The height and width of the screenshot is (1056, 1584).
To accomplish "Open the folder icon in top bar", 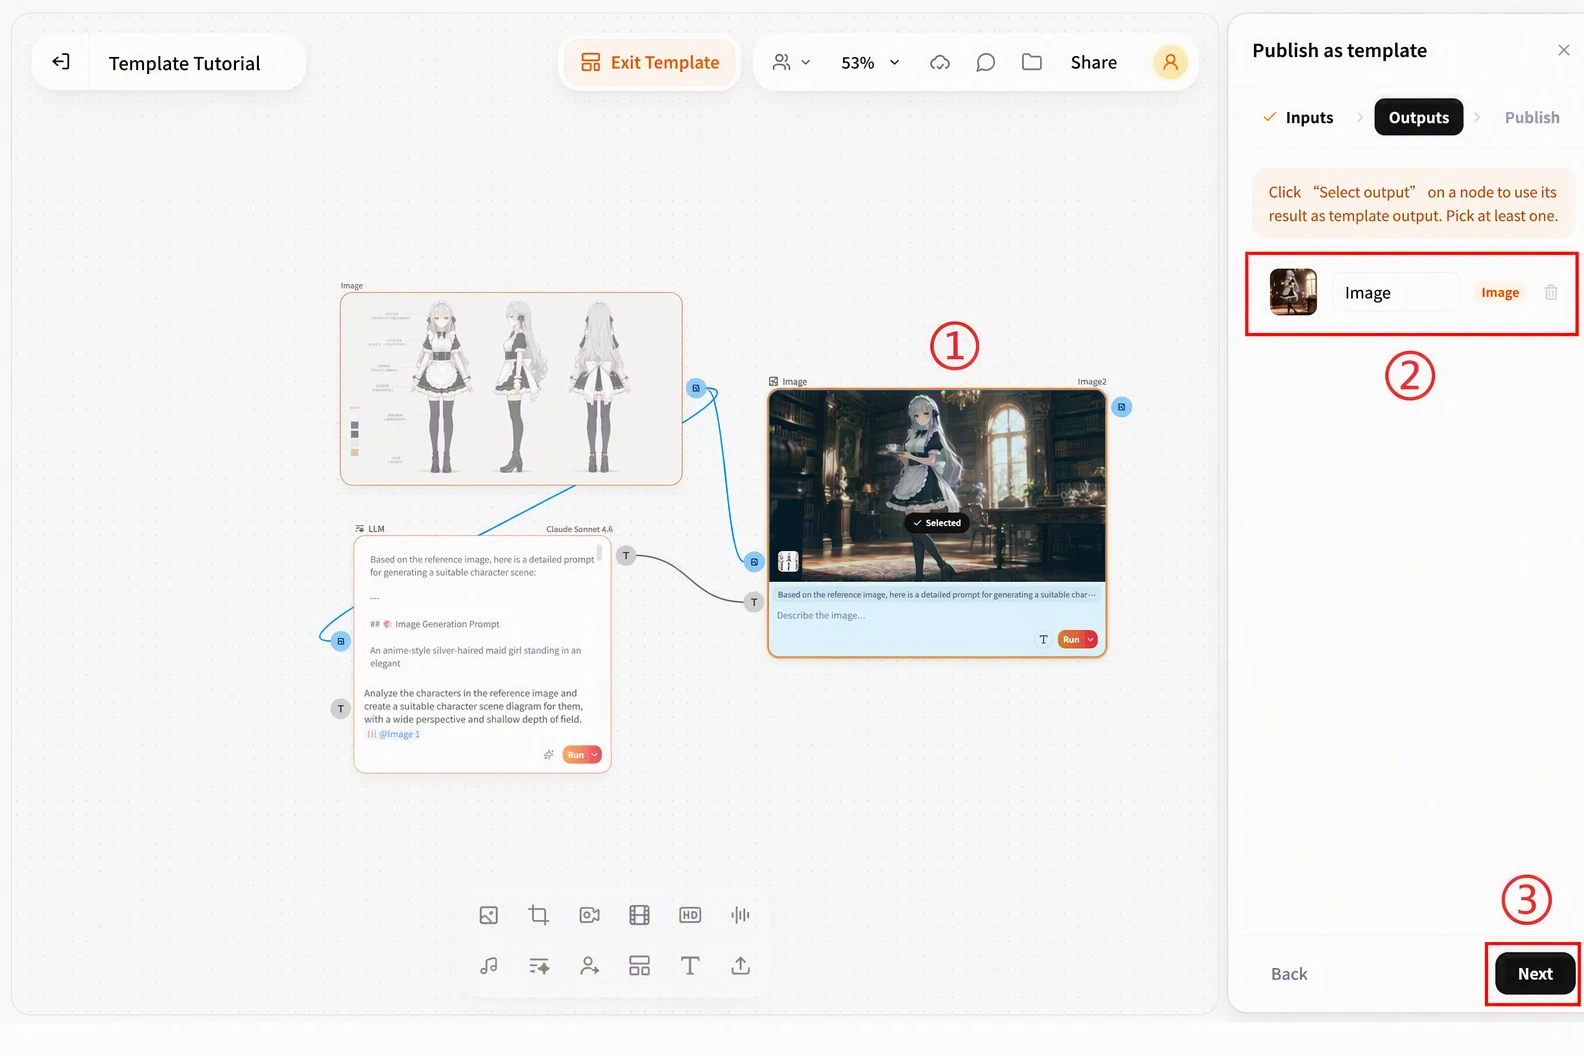I will pyautogui.click(x=1032, y=62).
